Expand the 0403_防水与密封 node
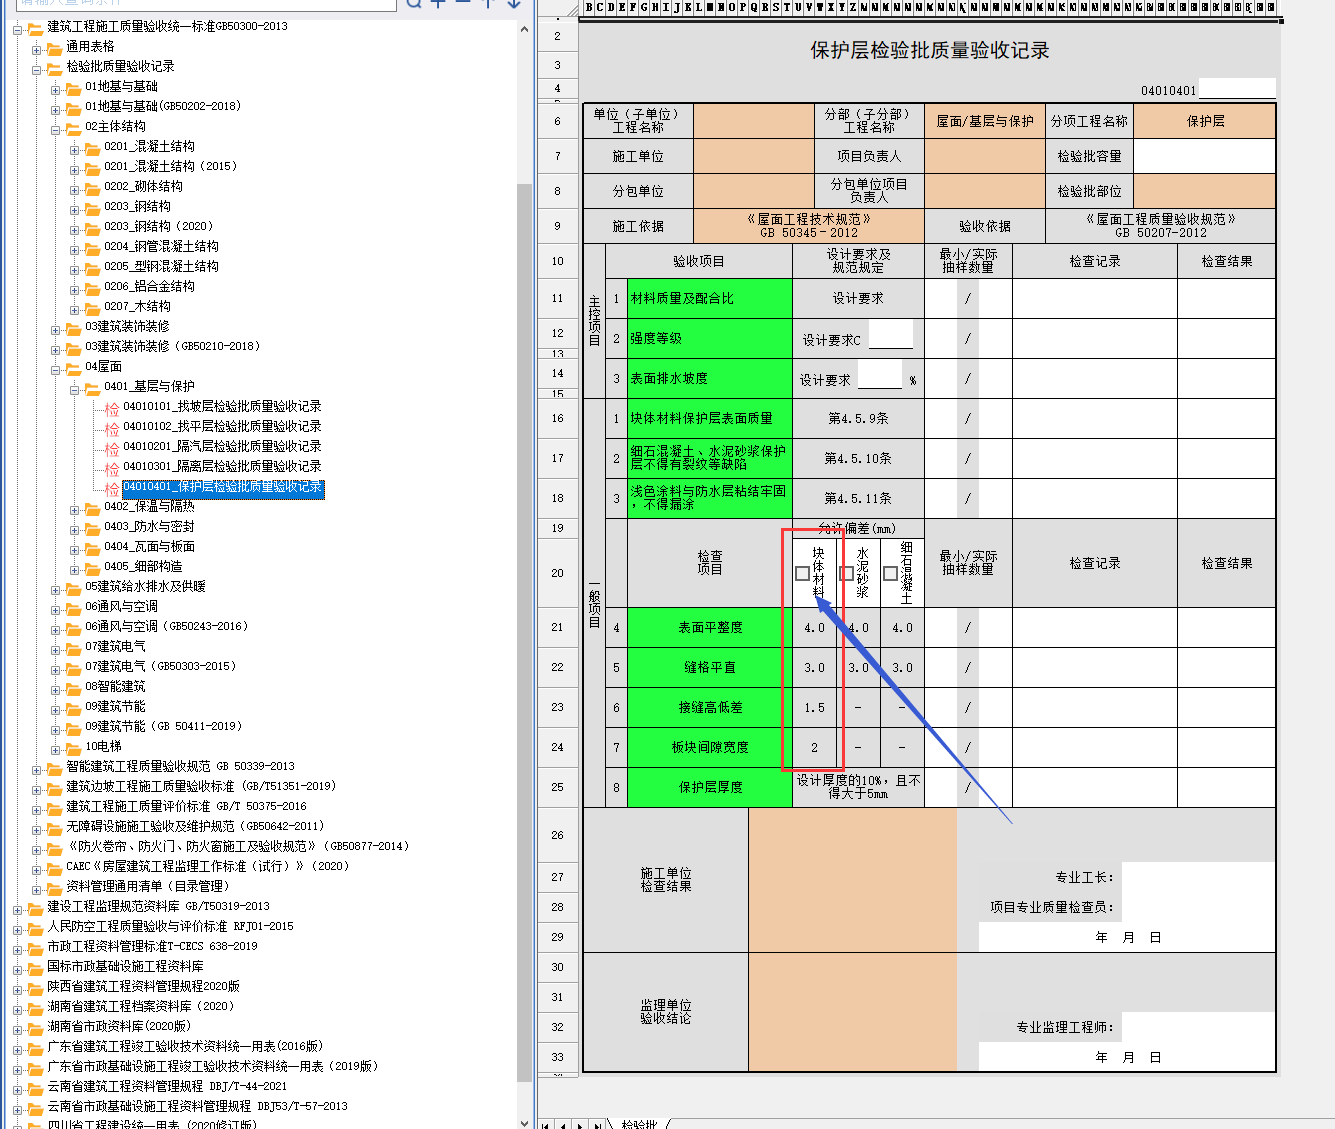The width and height of the screenshot is (1335, 1129). (74, 530)
